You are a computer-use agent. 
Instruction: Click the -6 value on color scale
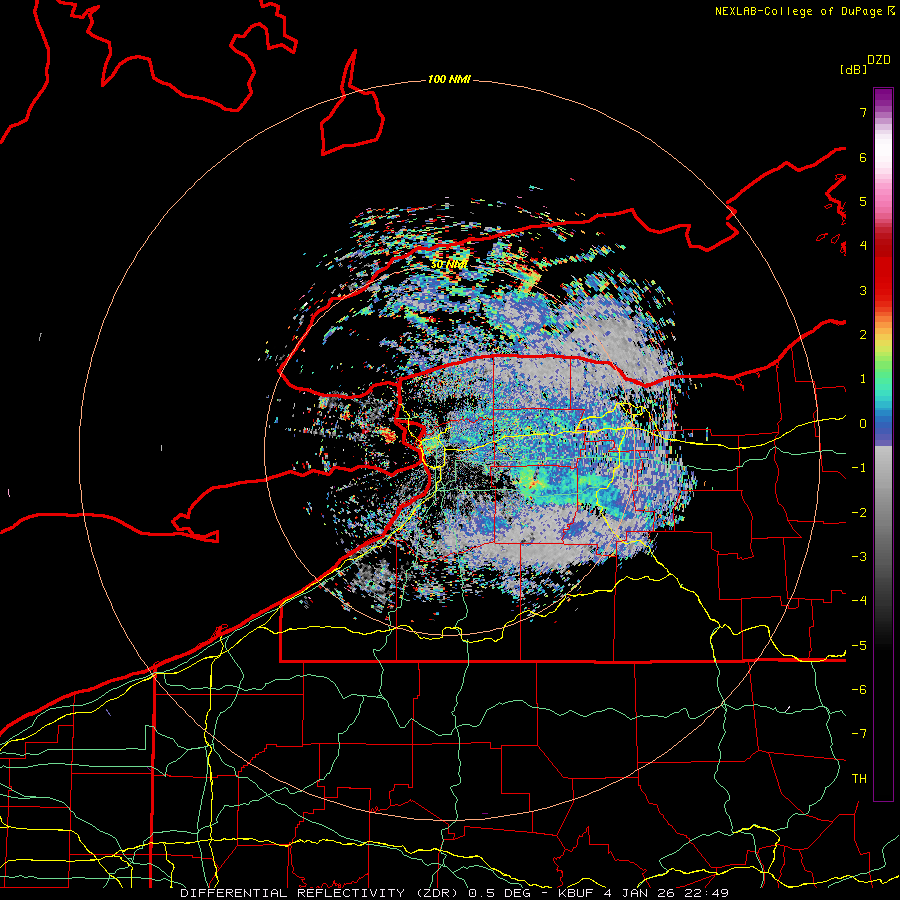click(x=859, y=690)
